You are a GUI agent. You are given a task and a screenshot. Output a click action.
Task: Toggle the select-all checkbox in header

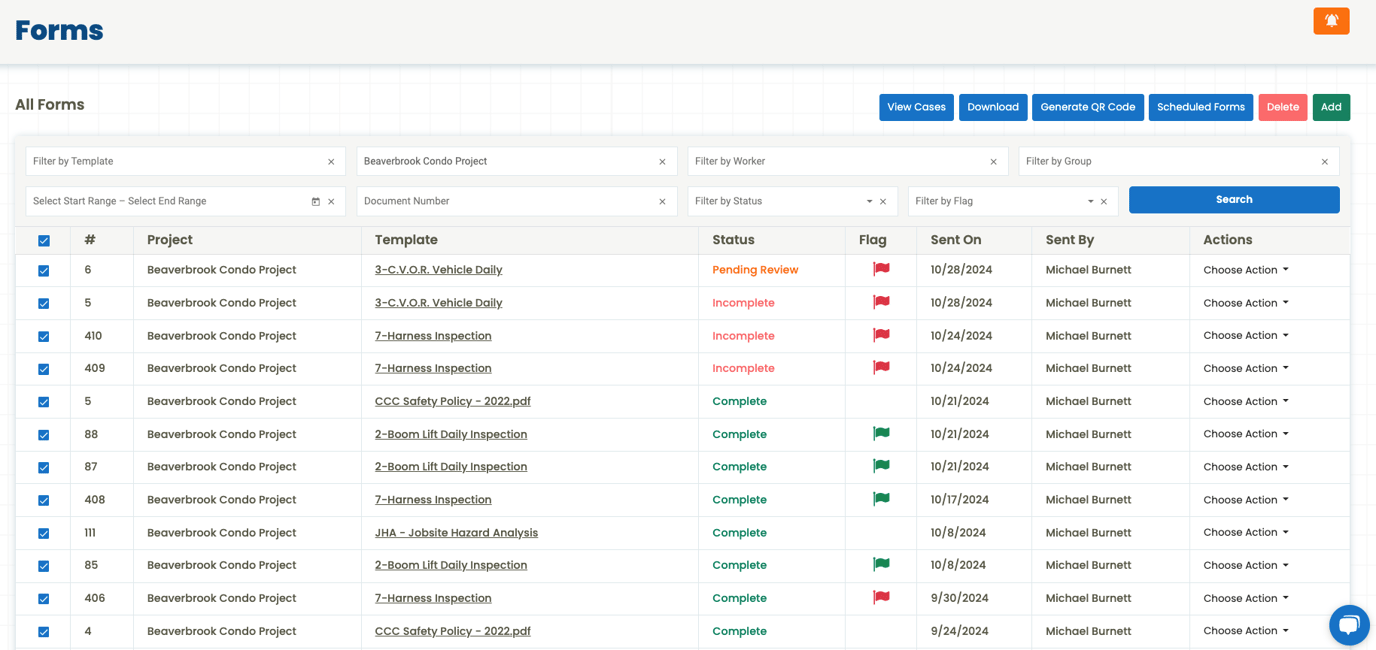(x=44, y=241)
